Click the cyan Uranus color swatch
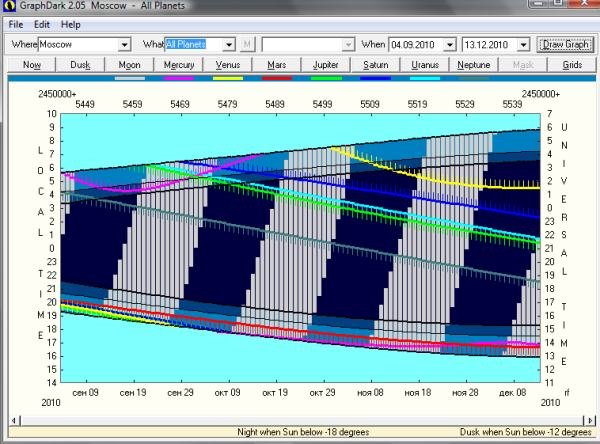 (x=425, y=78)
